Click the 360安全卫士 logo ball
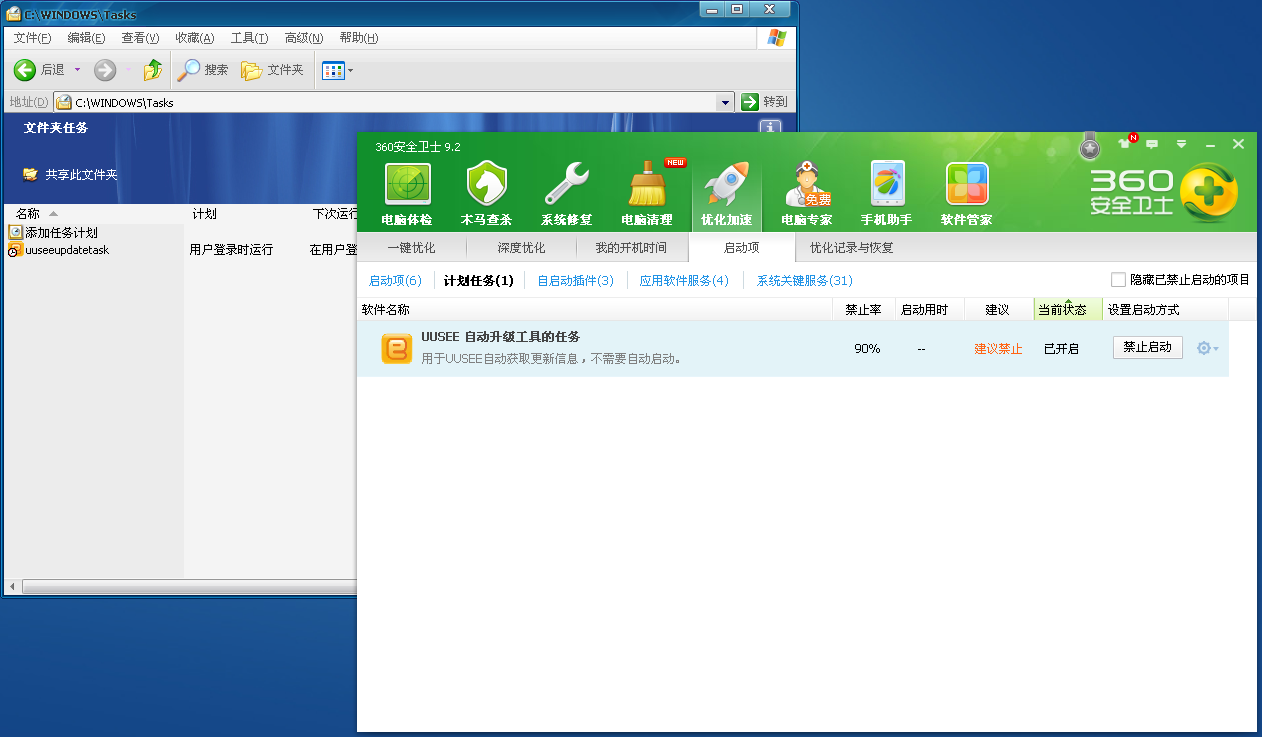Viewport: 1262px width, 737px height. (x=1210, y=192)
